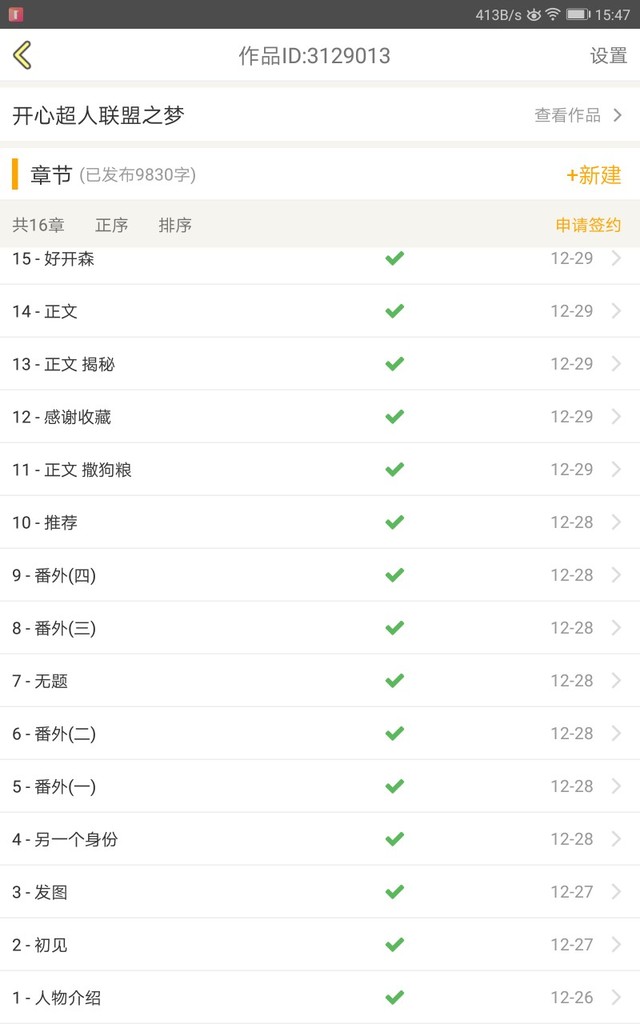Tap green checkmark for chapter 1 人物介绍
The width and height of the screenshot is (640, 1024).
395,997
